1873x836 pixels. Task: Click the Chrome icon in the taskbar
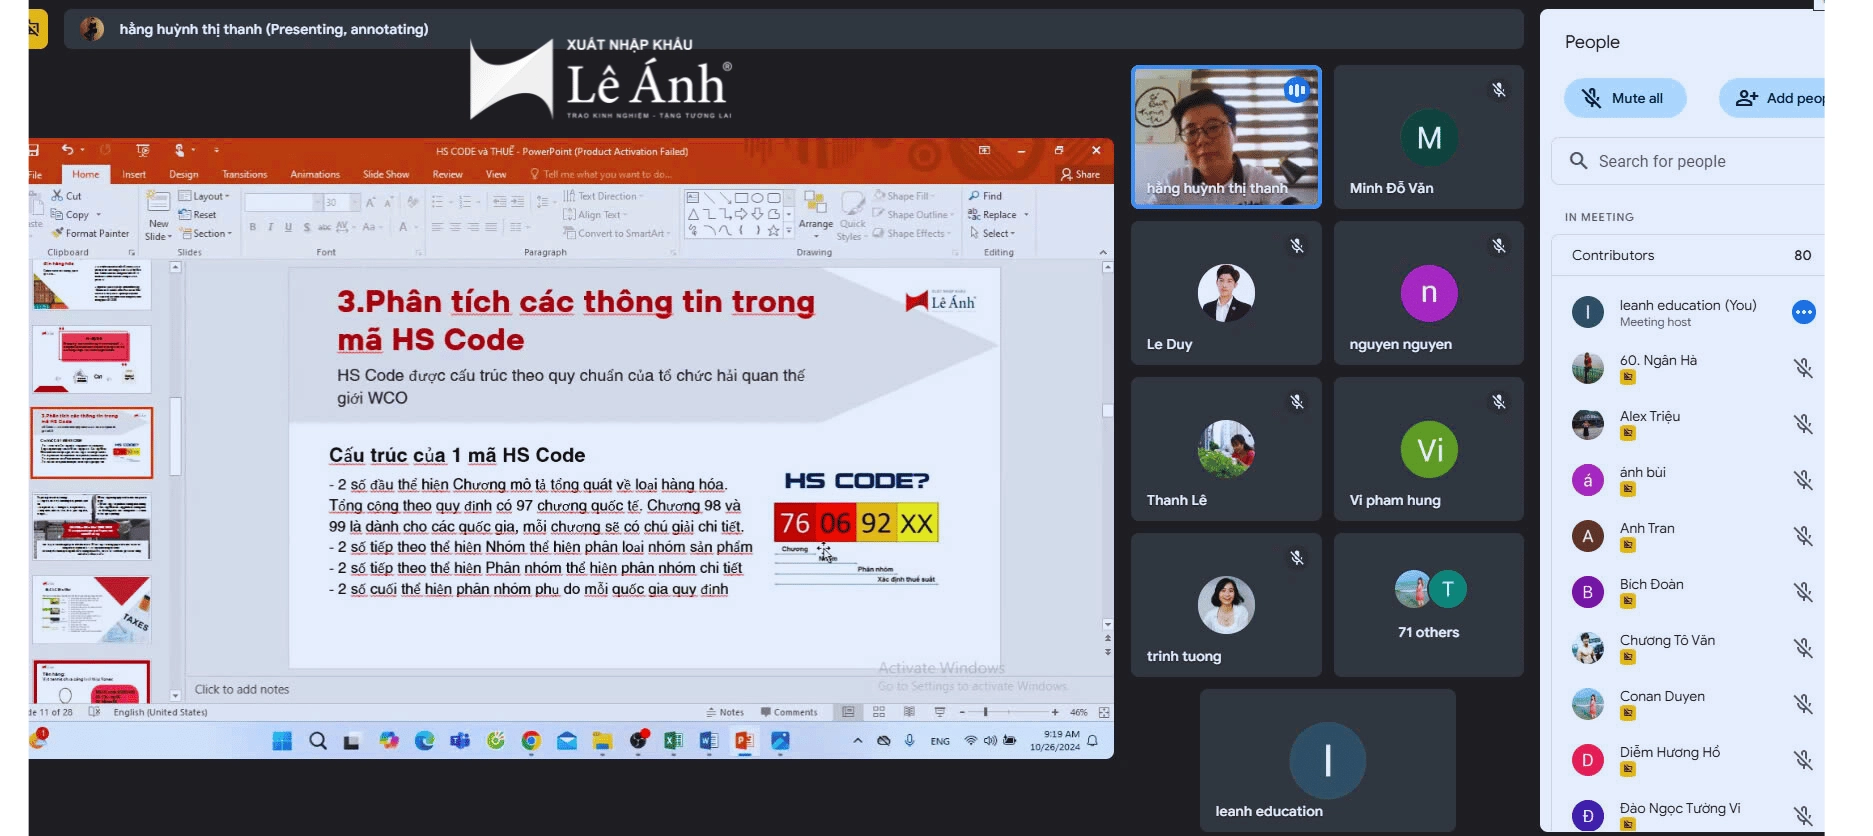click(x=531, y=741)
